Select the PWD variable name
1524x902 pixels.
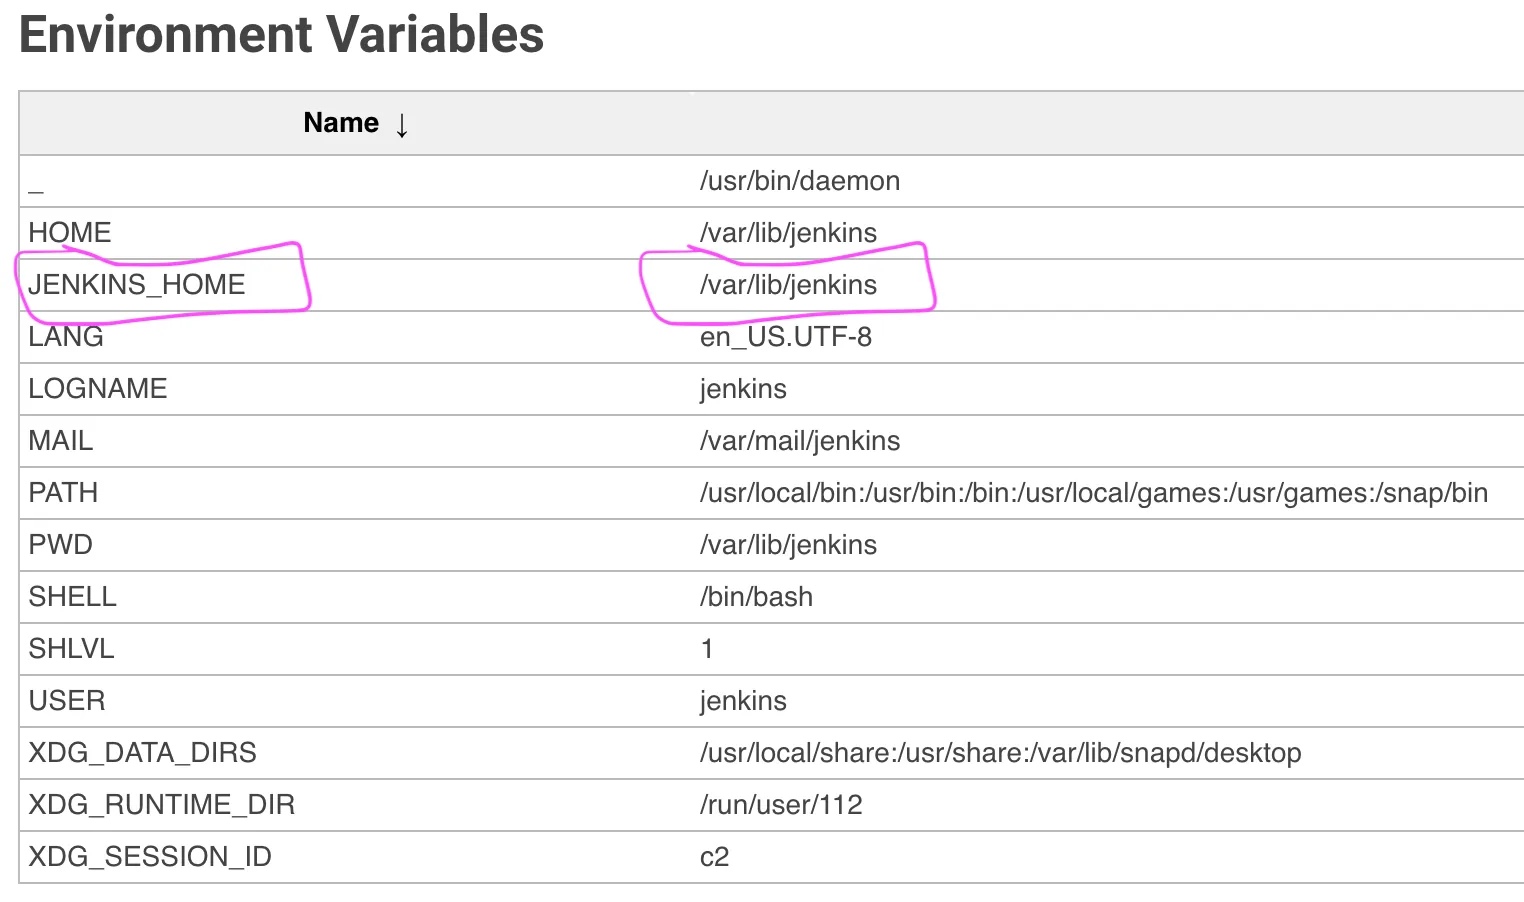pos(61,545)
